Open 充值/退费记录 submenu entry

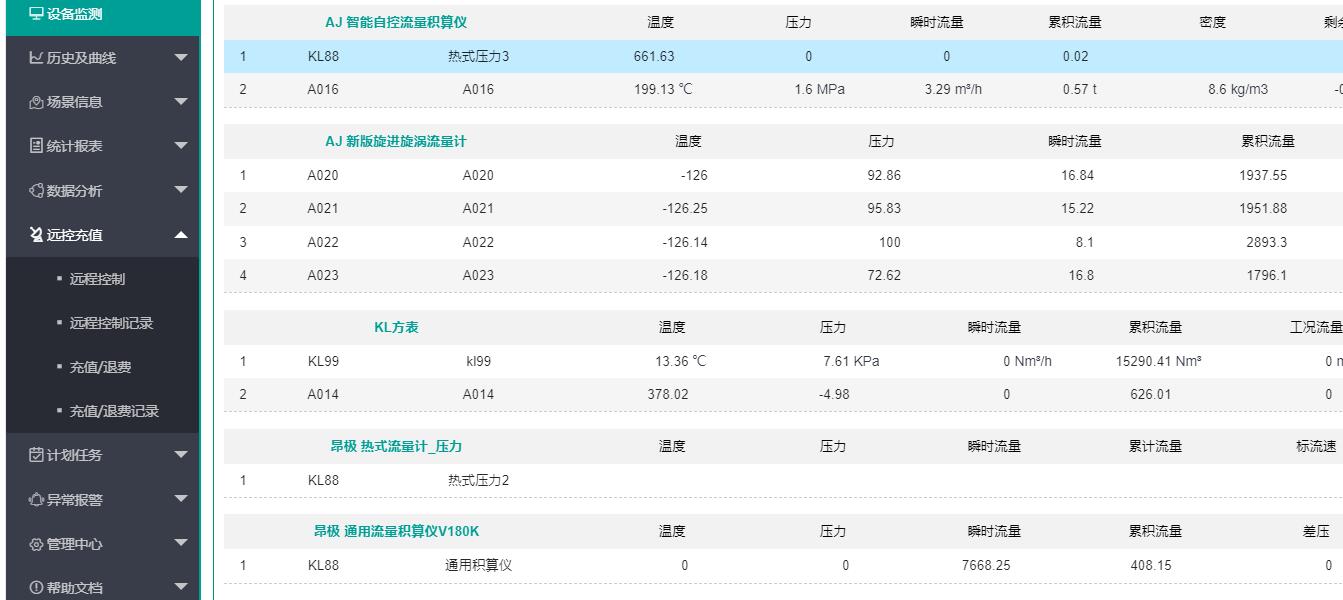(x=114, y=411)
